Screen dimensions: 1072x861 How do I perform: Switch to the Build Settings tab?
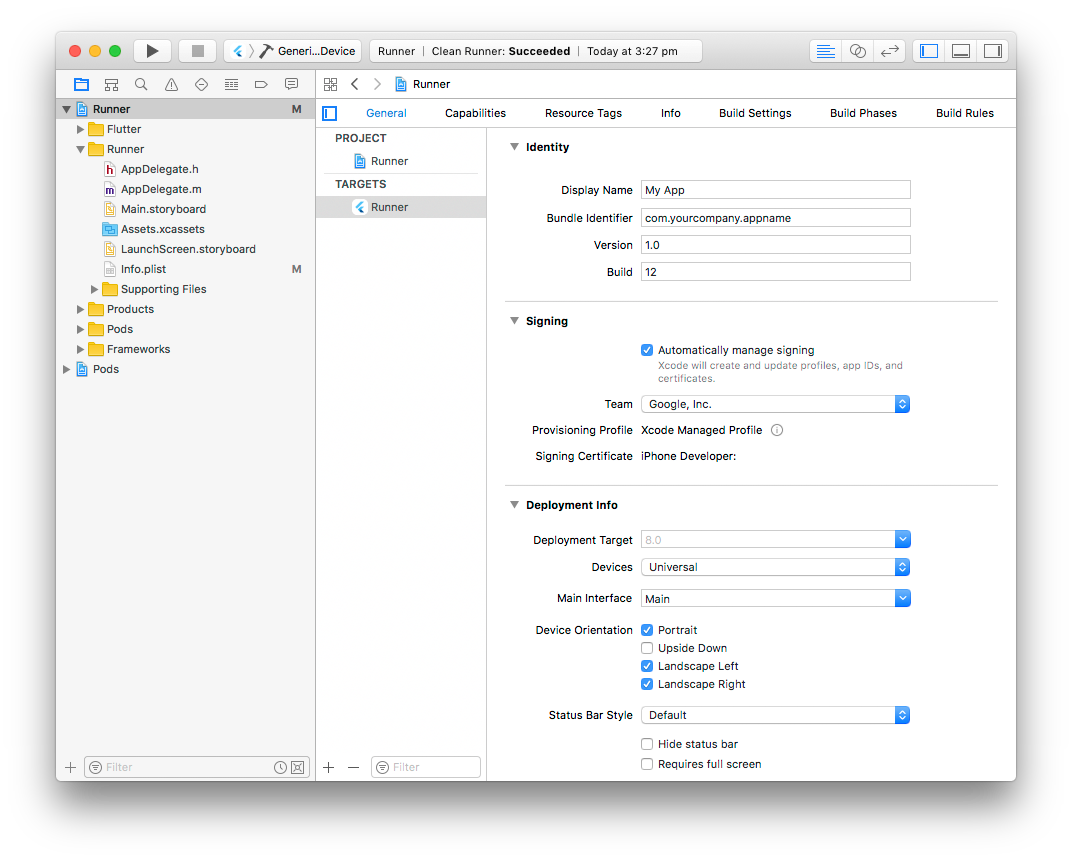click(x=755, y=113)
